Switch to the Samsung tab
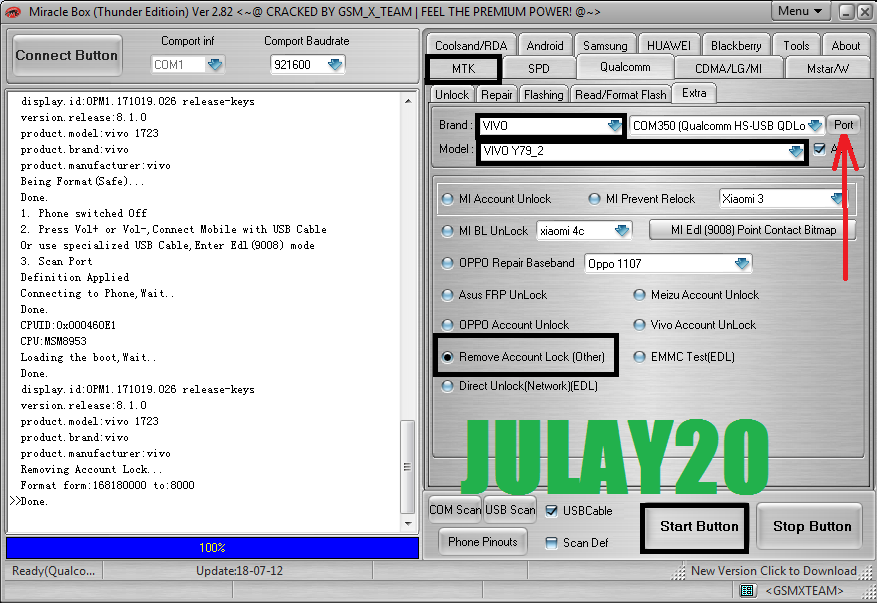This screenshot has height=604, width=877. click(x=605, y=46)
